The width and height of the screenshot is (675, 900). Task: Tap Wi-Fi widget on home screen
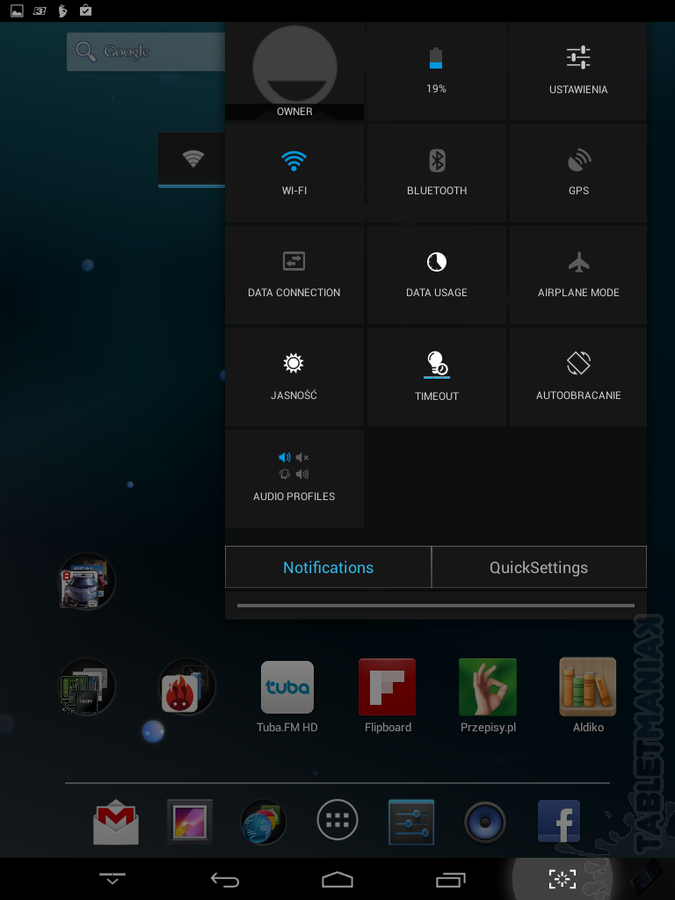click(192, 160)
